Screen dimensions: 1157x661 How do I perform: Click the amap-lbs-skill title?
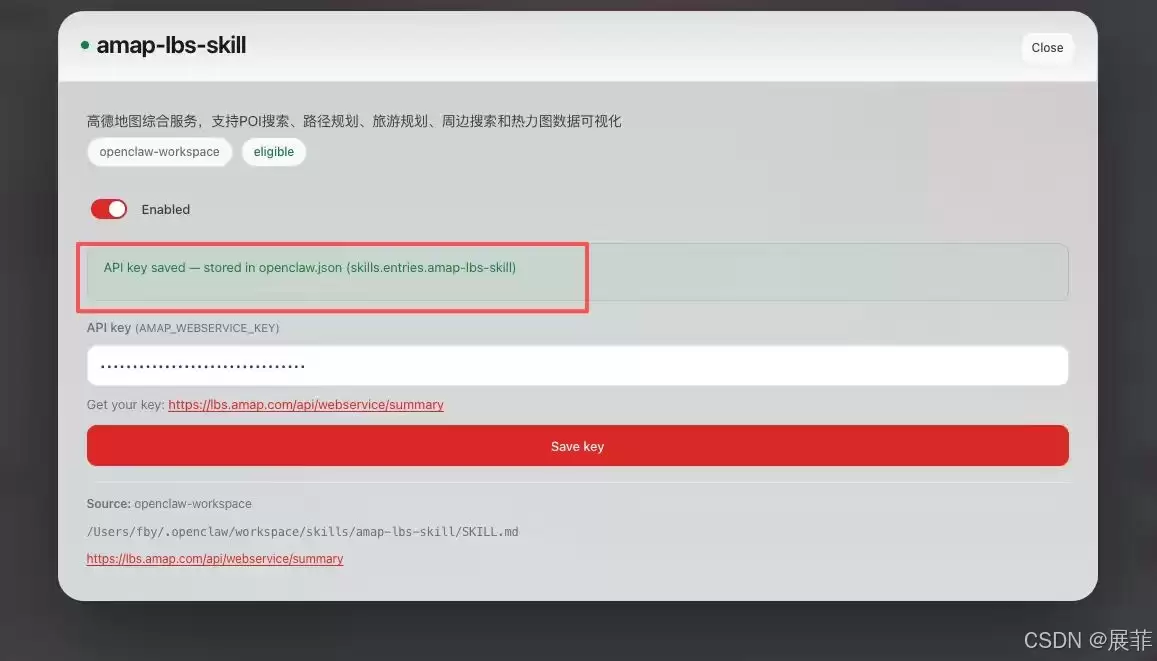(171, 45)
